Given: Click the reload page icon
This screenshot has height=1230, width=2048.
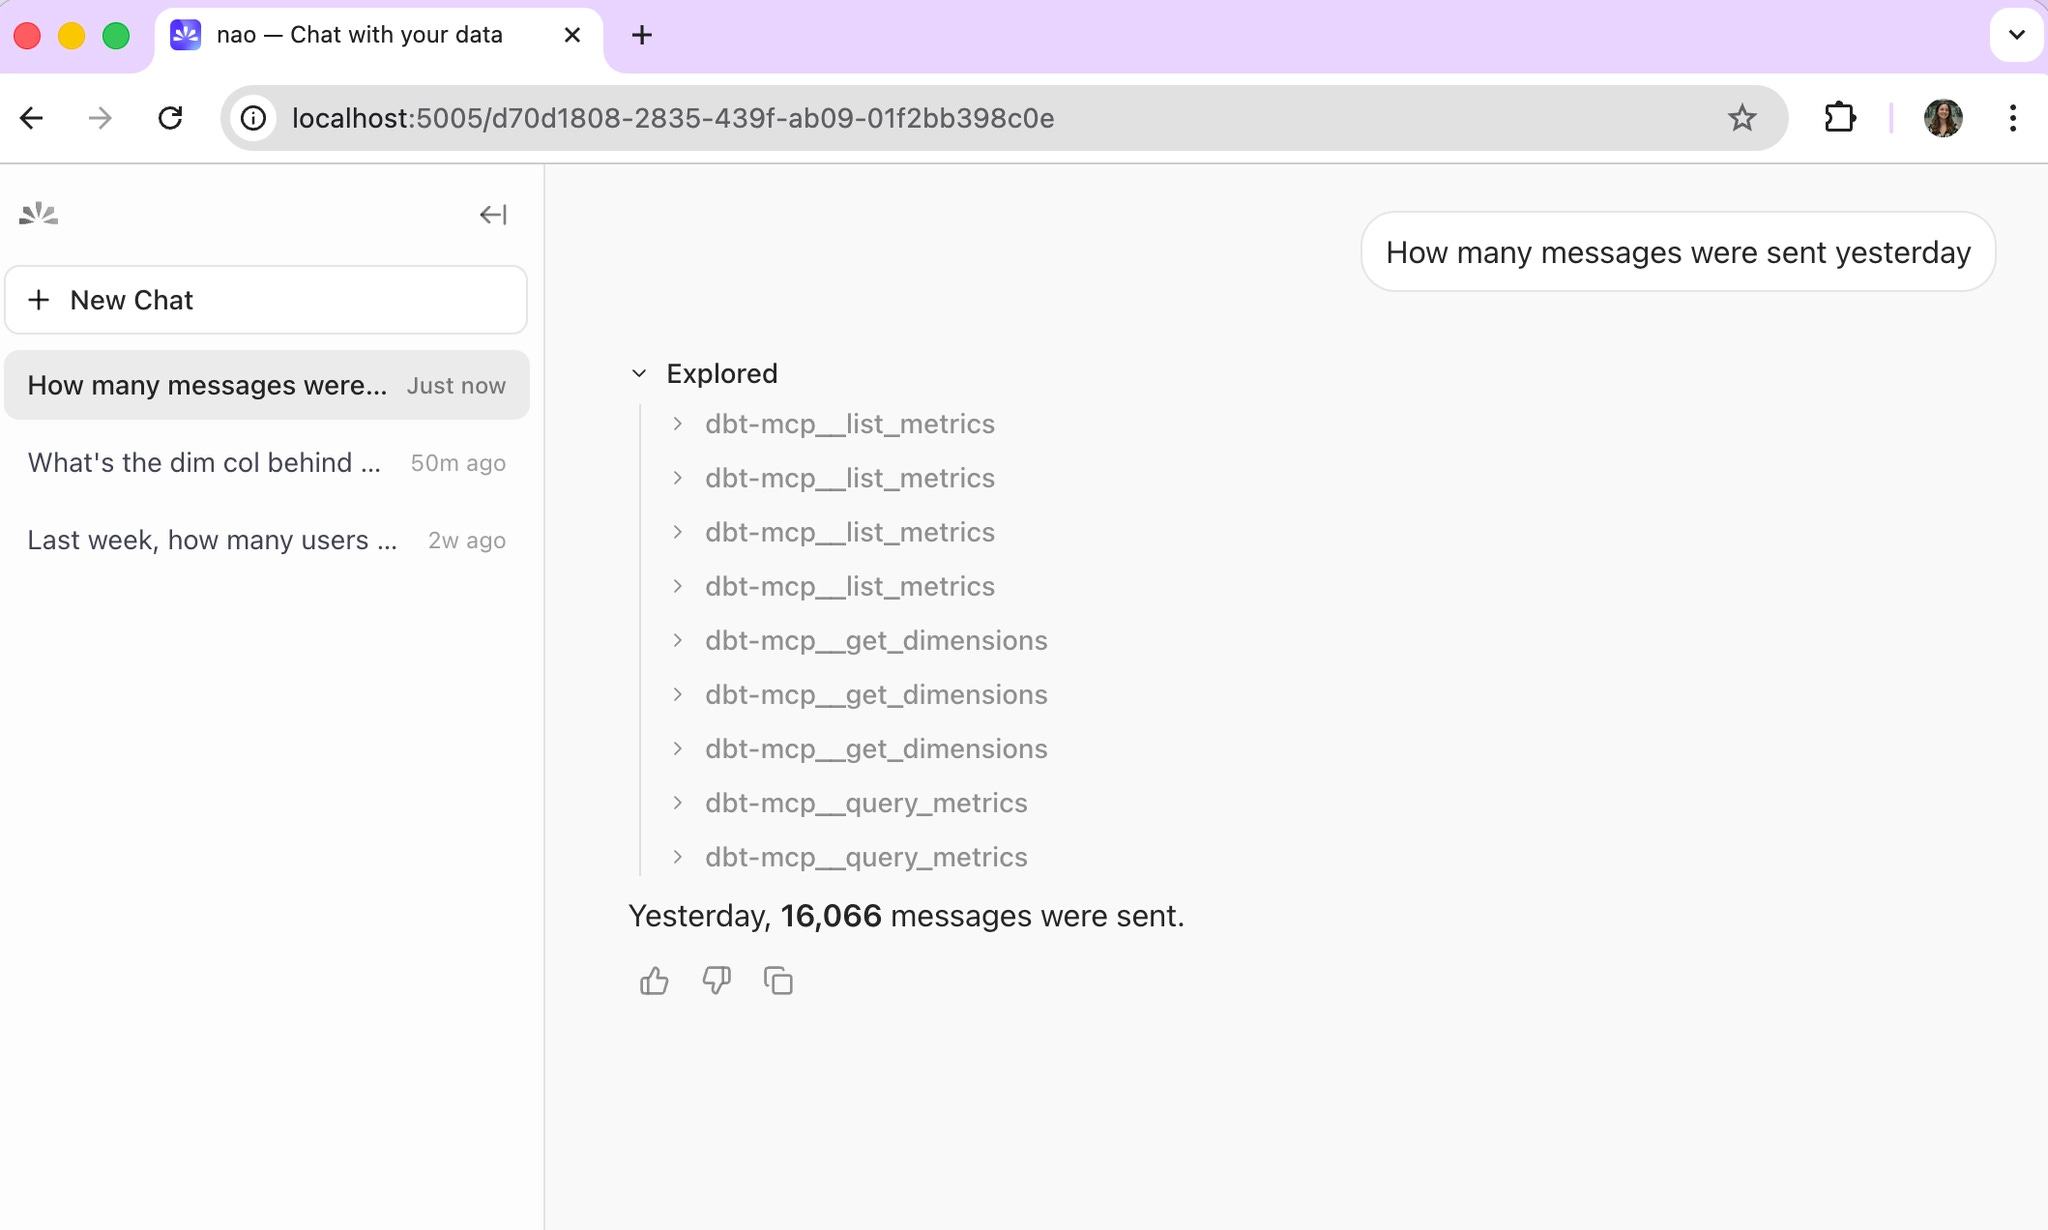Looking at the screenshot, I should (x=171, y=117).
